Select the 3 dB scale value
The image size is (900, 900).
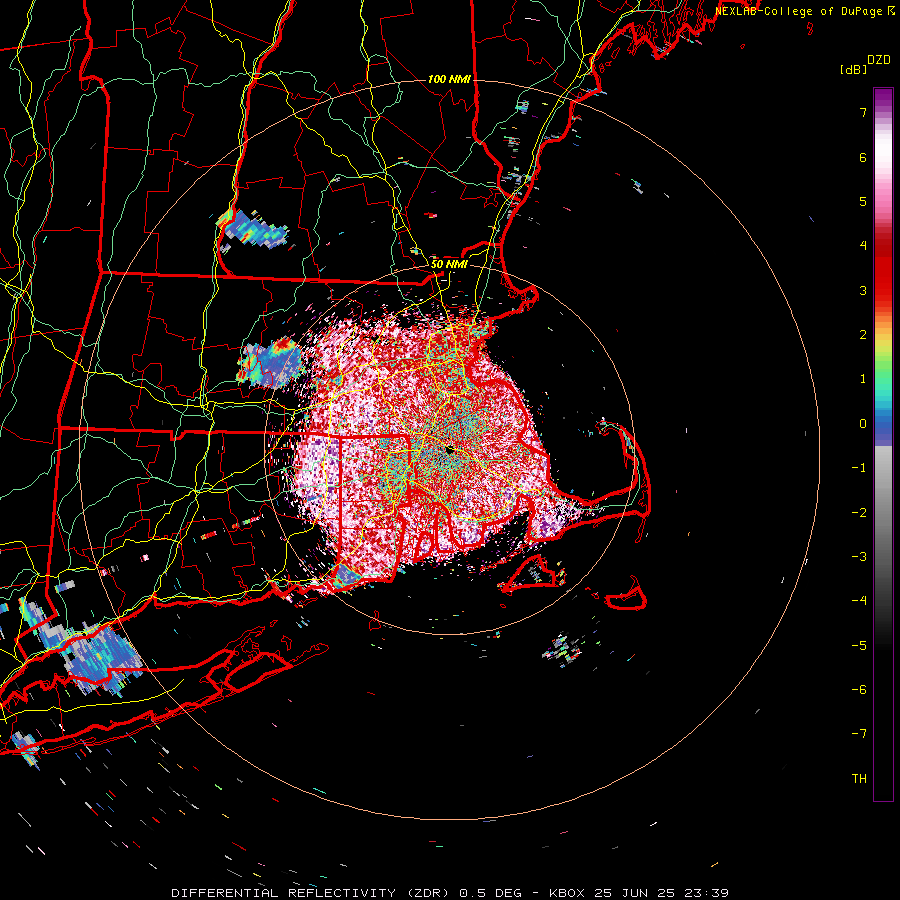point(863,290)
